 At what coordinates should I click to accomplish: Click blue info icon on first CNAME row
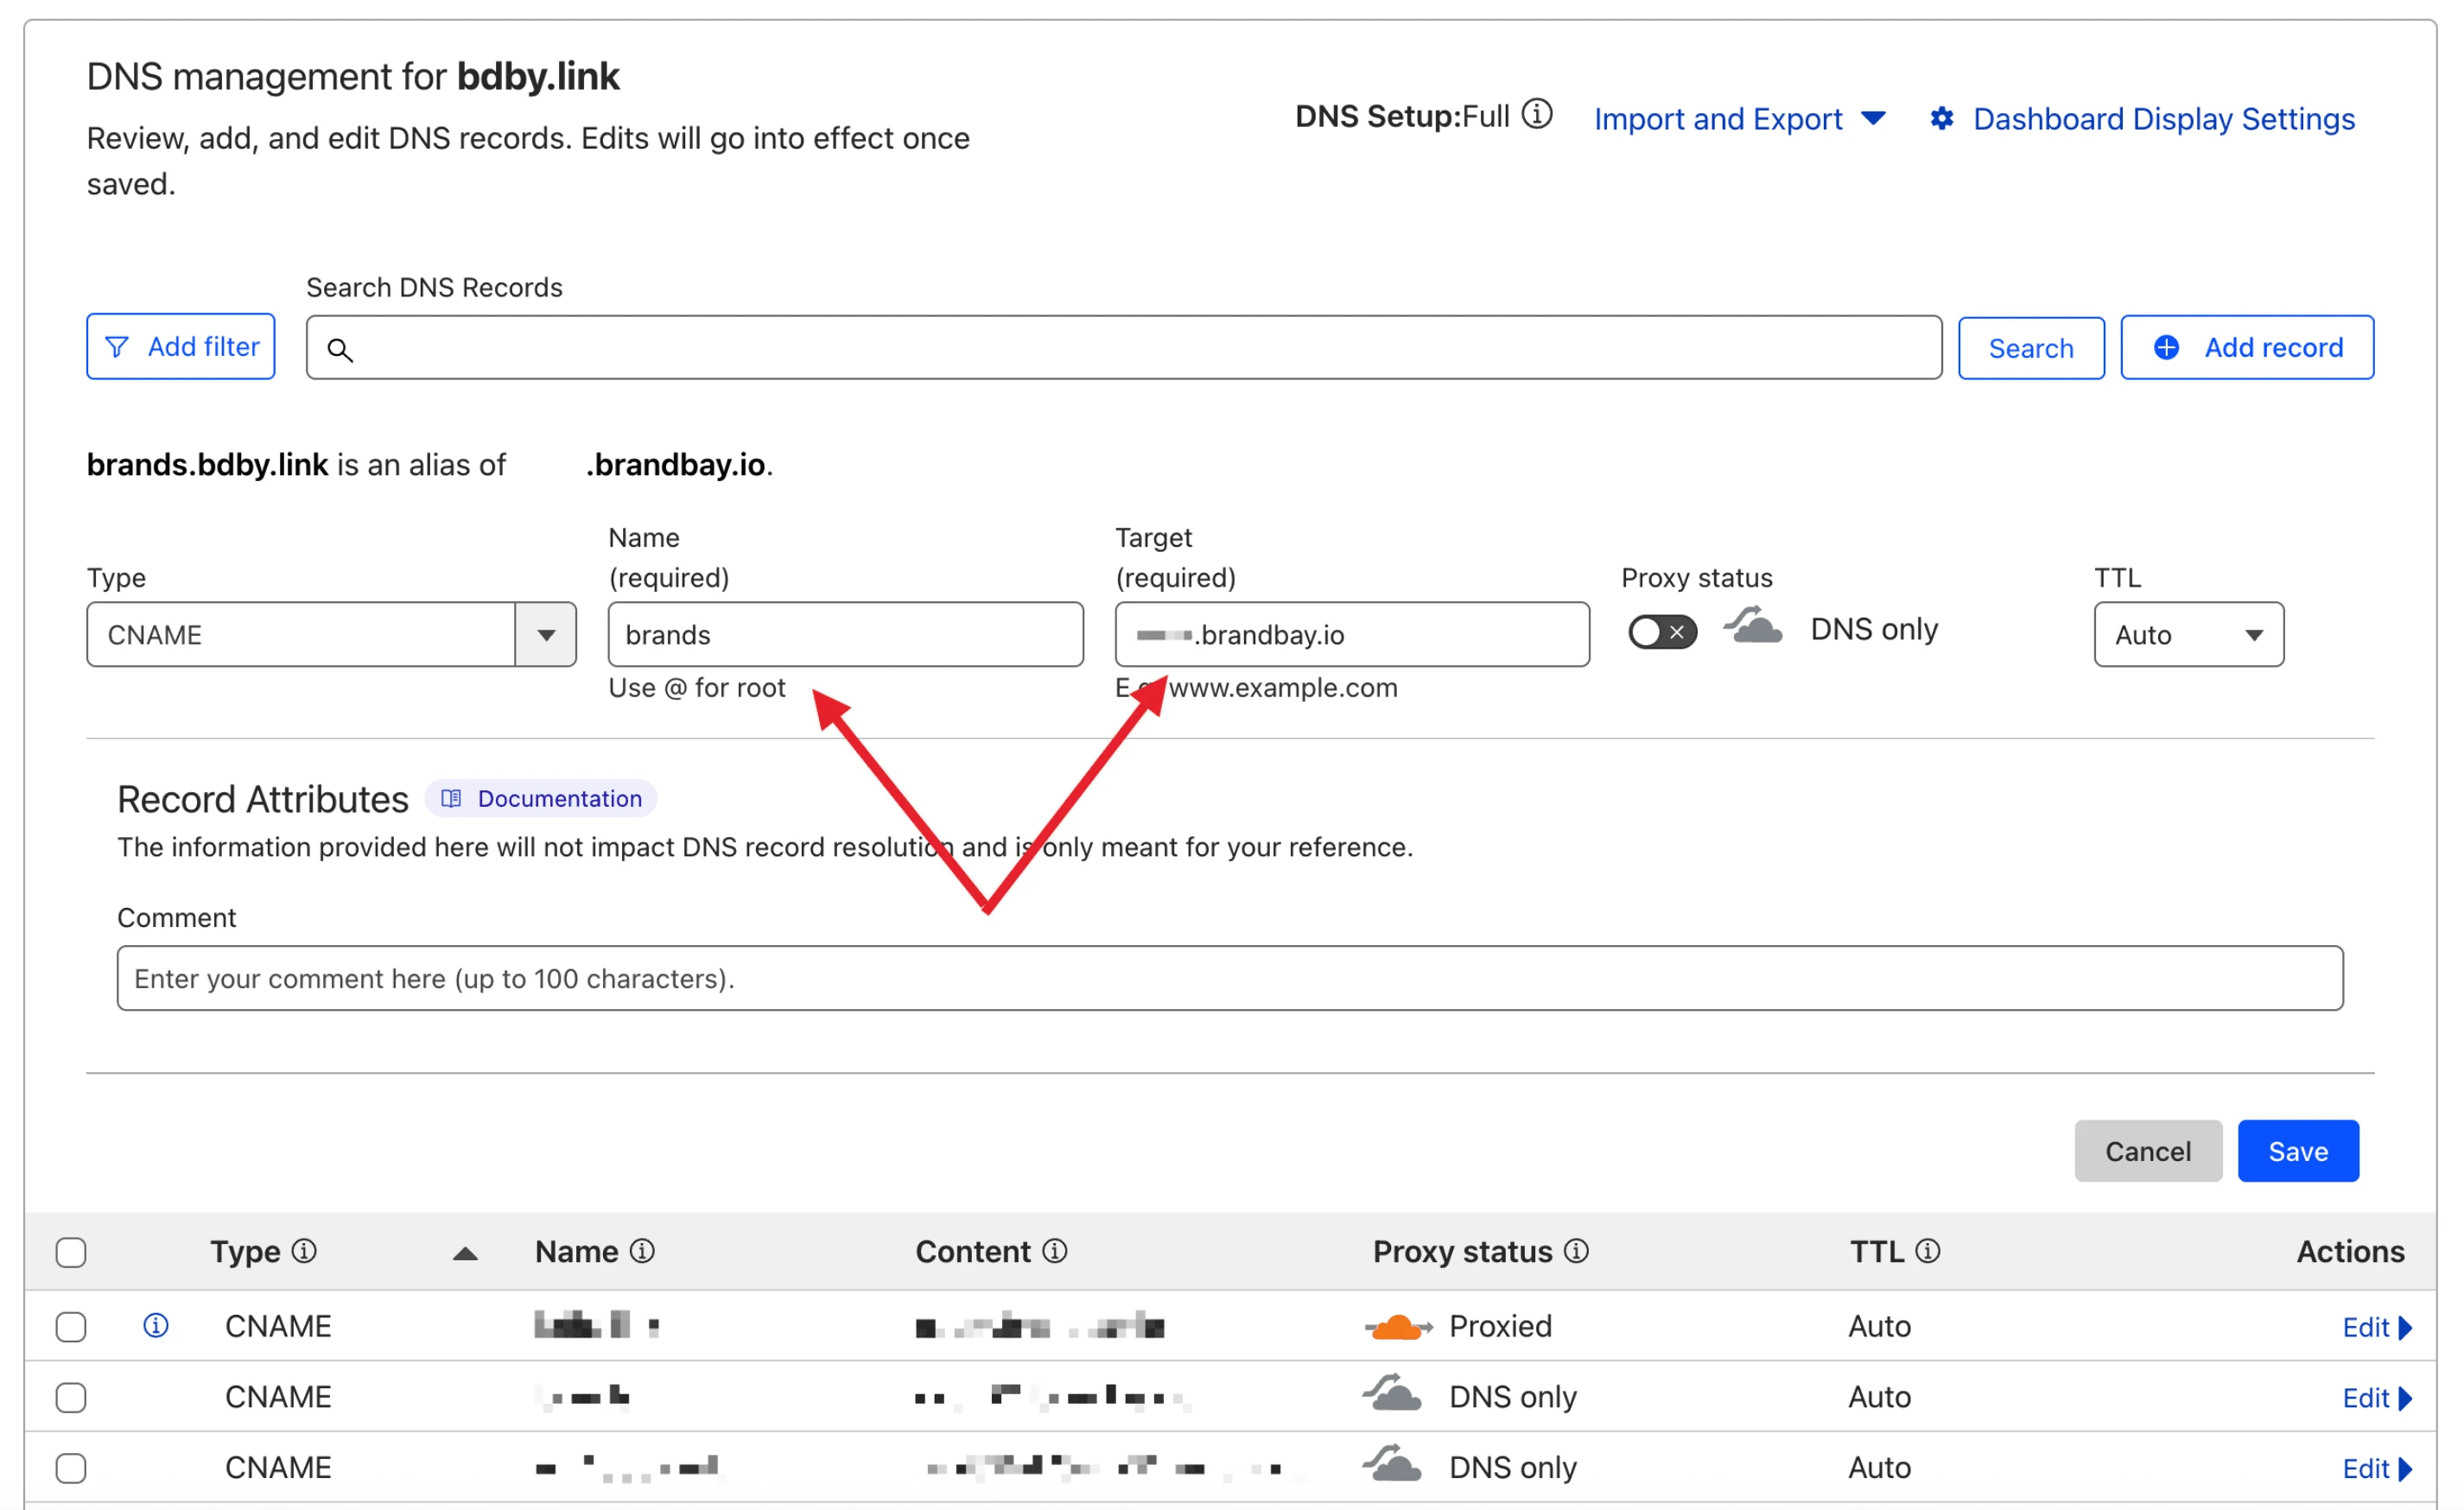(156, 1325)
